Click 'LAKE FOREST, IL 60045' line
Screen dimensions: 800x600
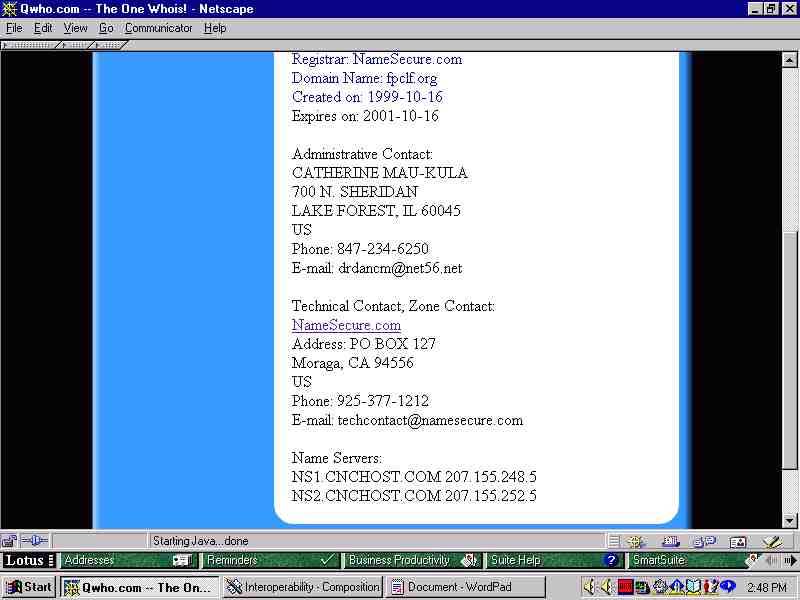[376, 211]
